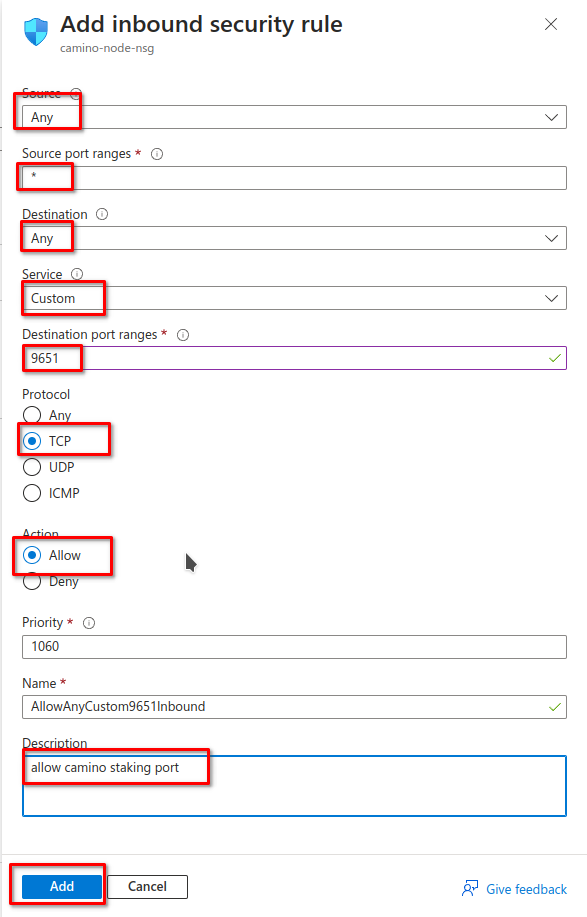Open the Give feedback link
The height and width of the screenshot is (917, 587).
tap(526, 889)
